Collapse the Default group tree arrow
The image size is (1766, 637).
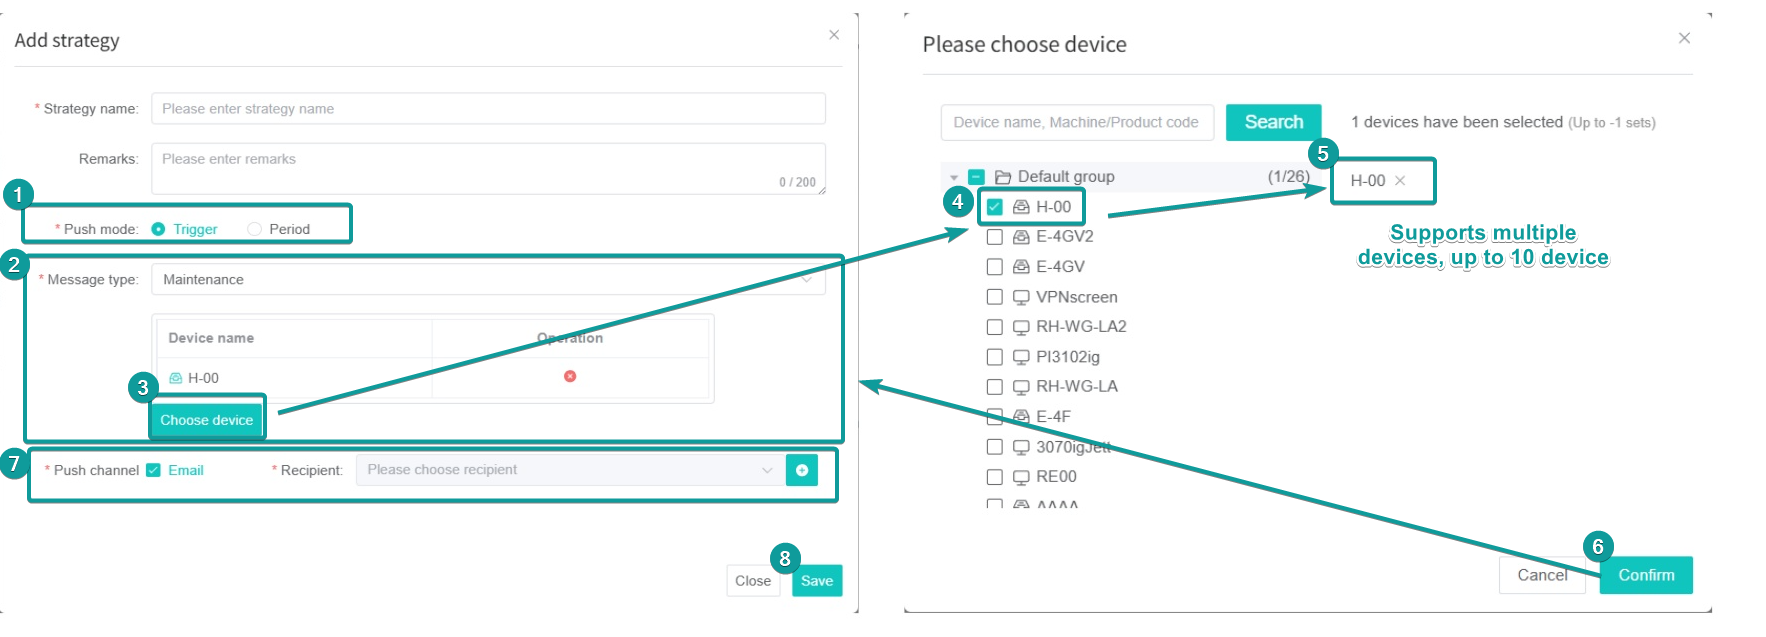click(954, 177)
